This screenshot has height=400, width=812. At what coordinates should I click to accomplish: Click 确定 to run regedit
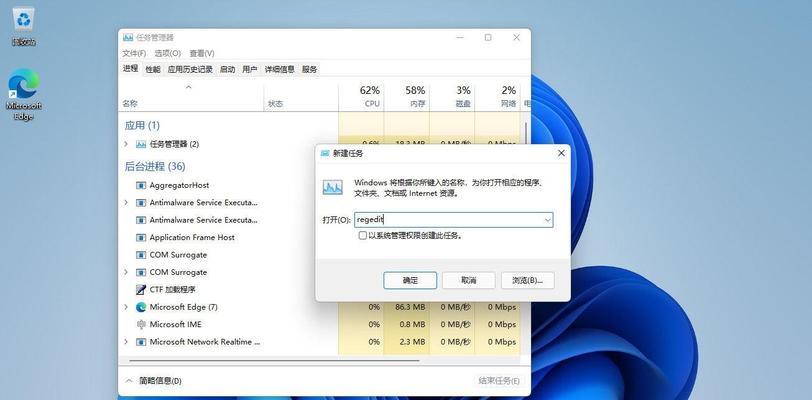[x=410, y=280]
